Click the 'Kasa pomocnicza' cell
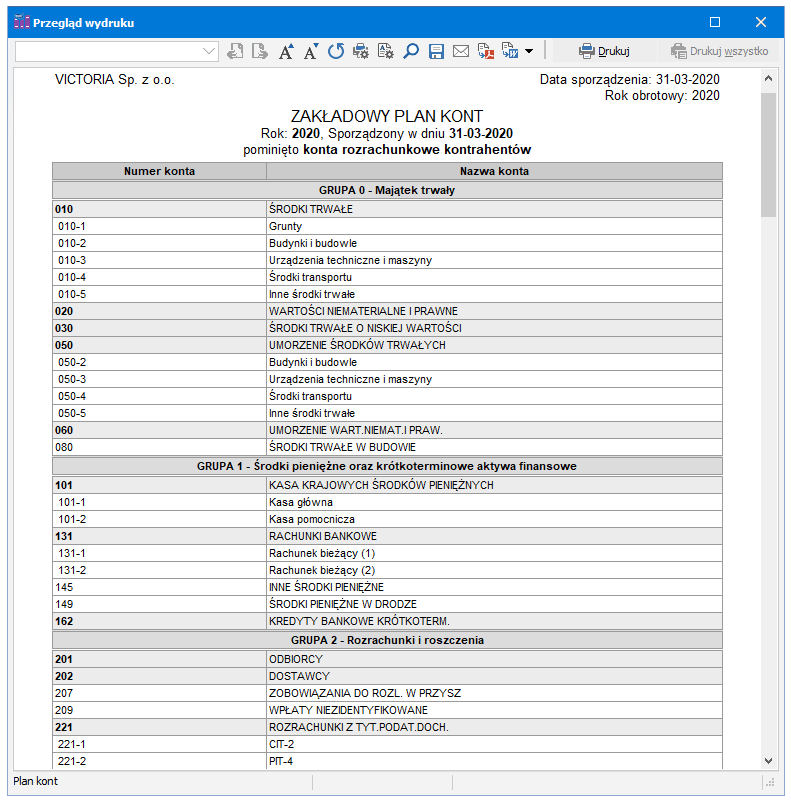The width and height of the screenshot is (791, 805). click(494, 519)
